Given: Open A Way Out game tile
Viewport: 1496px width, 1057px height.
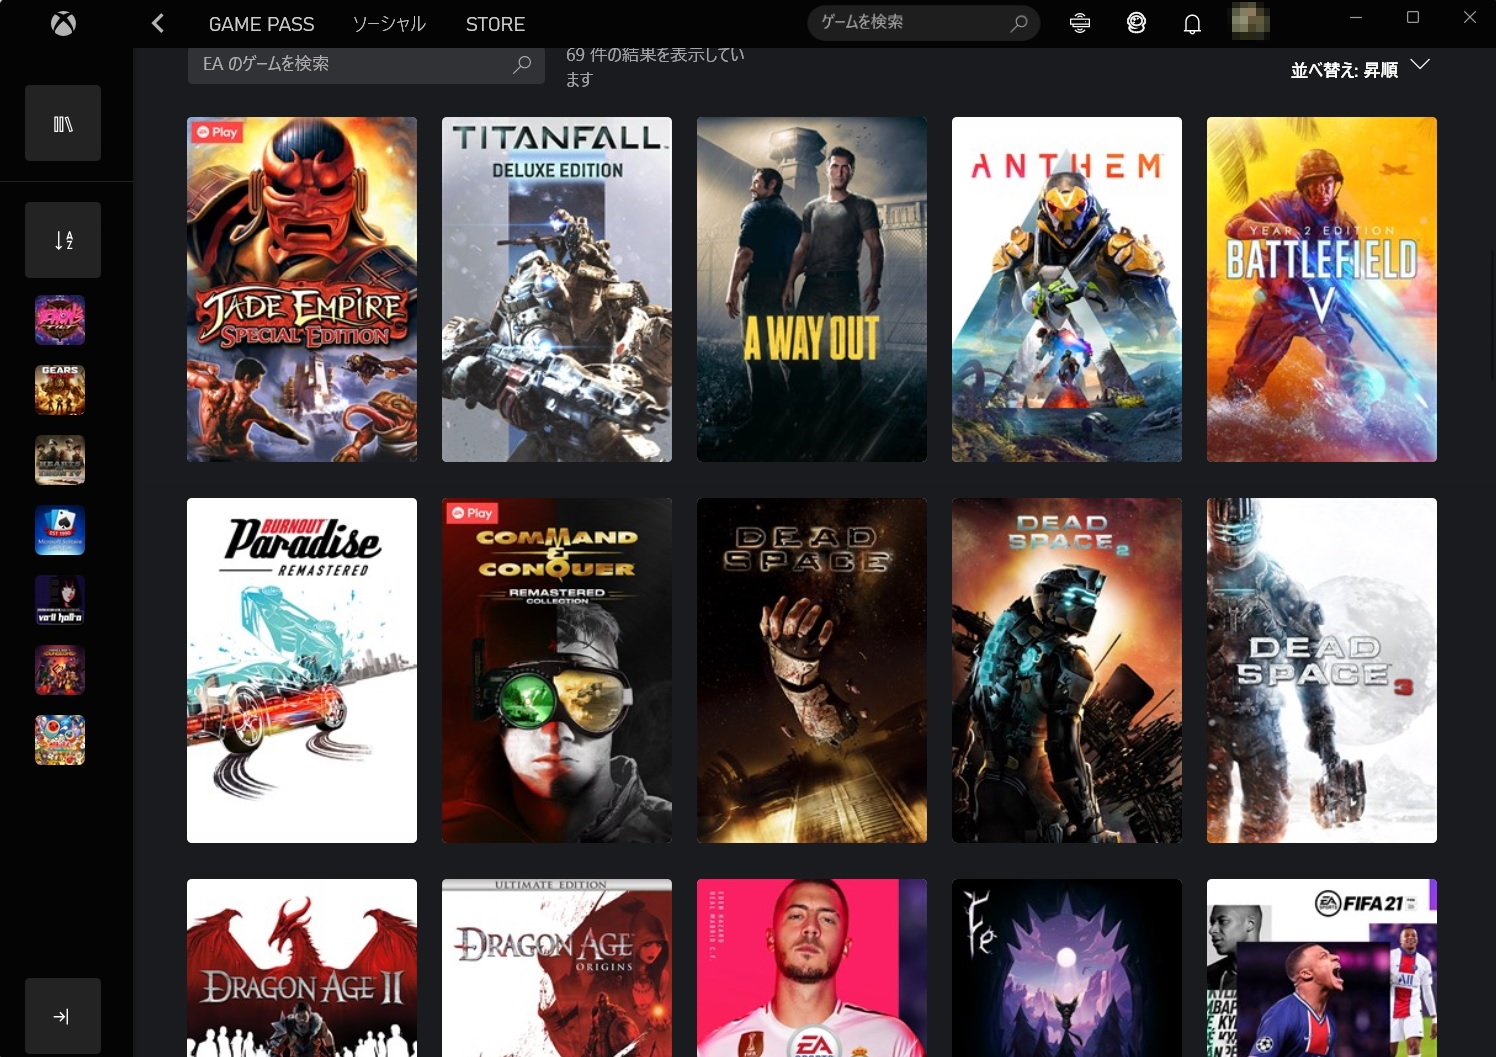Looking at the screenshot, I should point(812,289).
